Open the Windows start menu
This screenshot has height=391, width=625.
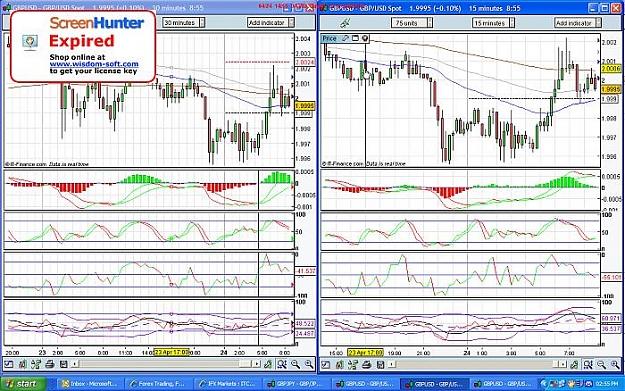[x=23, y=384]
